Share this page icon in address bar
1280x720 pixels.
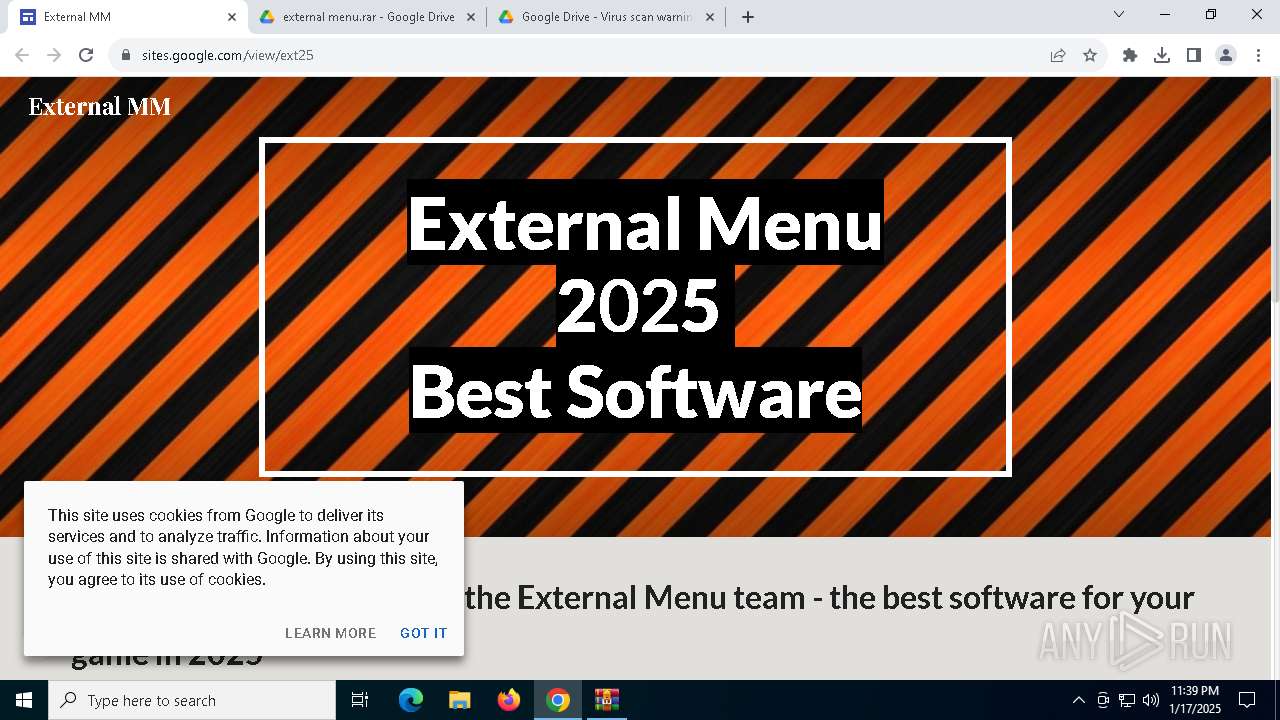(1058, 55)
